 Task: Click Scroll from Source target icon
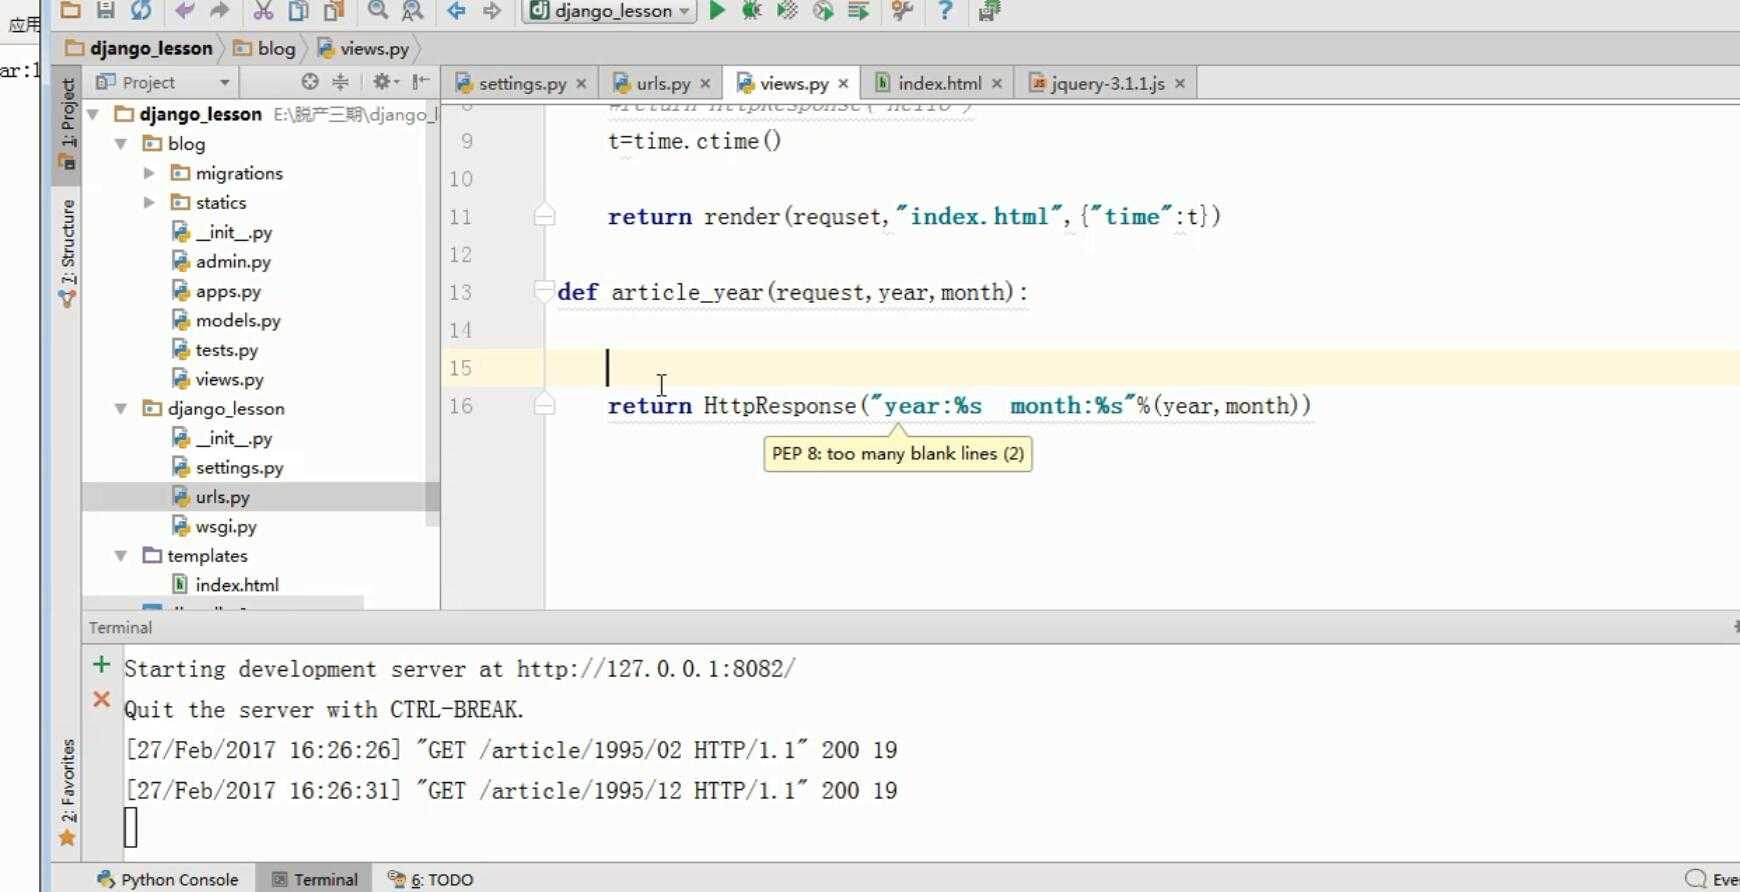pyautogui.click(x=310, y=82)
